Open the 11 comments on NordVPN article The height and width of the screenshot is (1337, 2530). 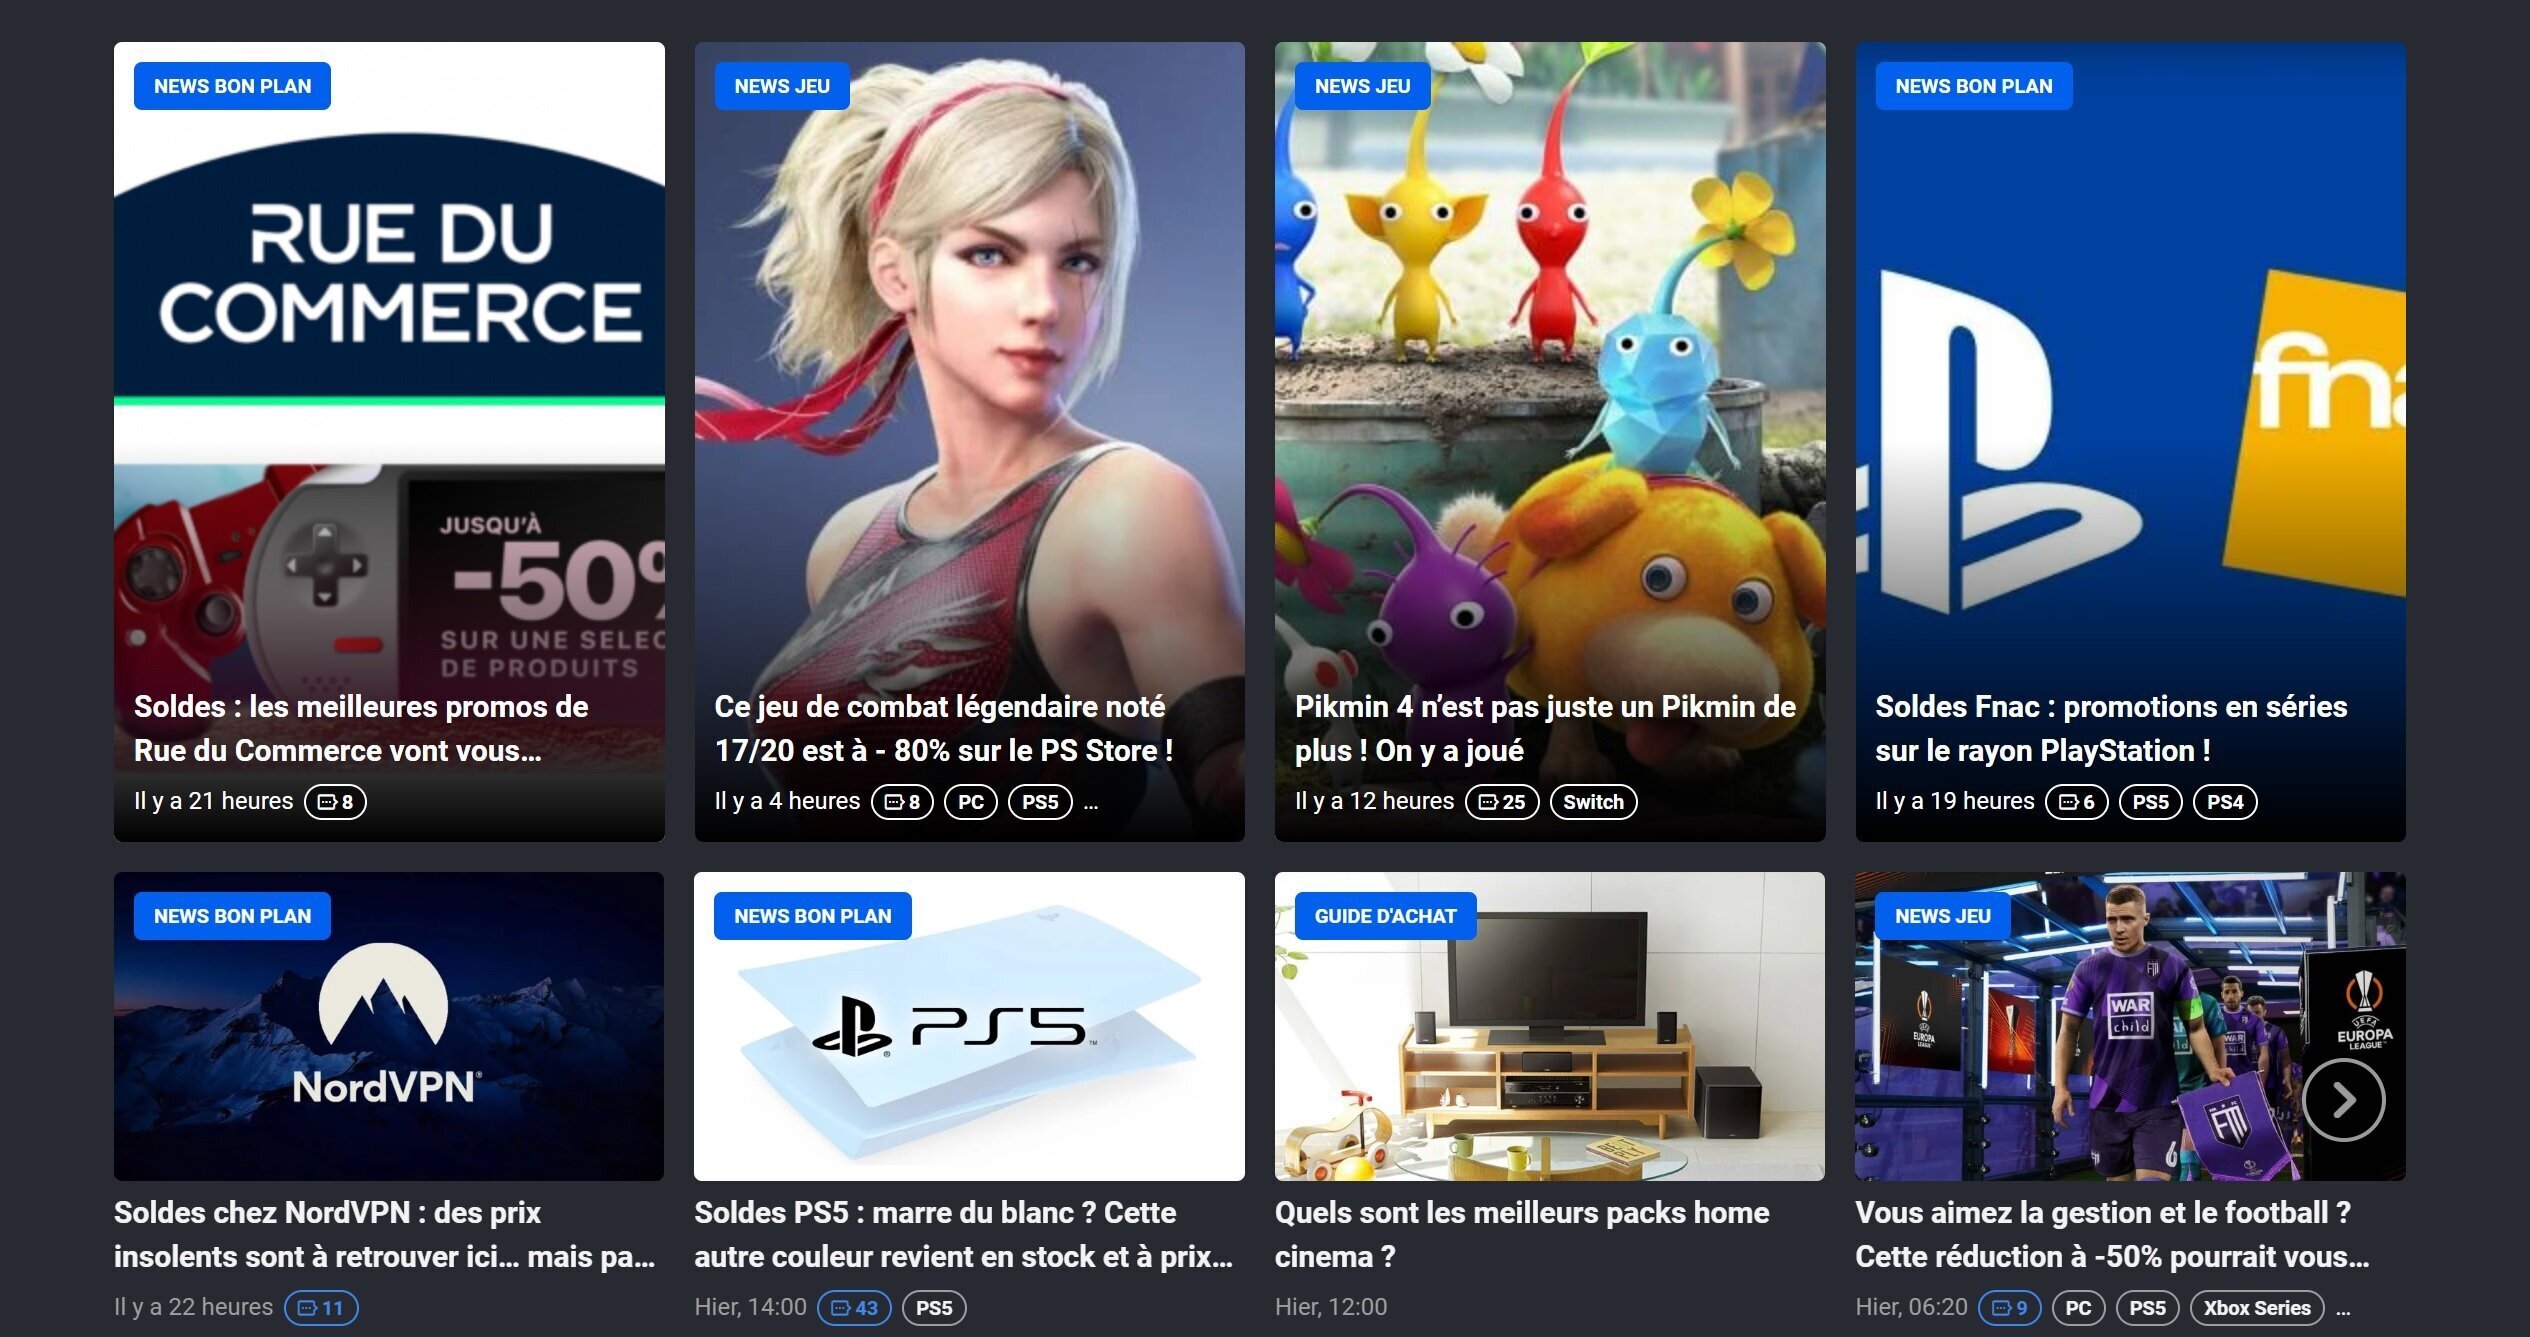click(321, 1308)
